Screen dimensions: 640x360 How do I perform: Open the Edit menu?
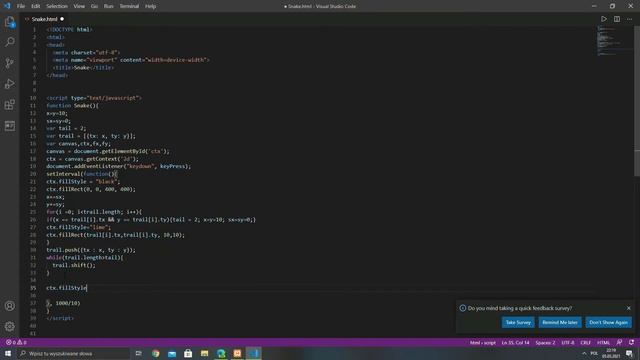point(36,6)
